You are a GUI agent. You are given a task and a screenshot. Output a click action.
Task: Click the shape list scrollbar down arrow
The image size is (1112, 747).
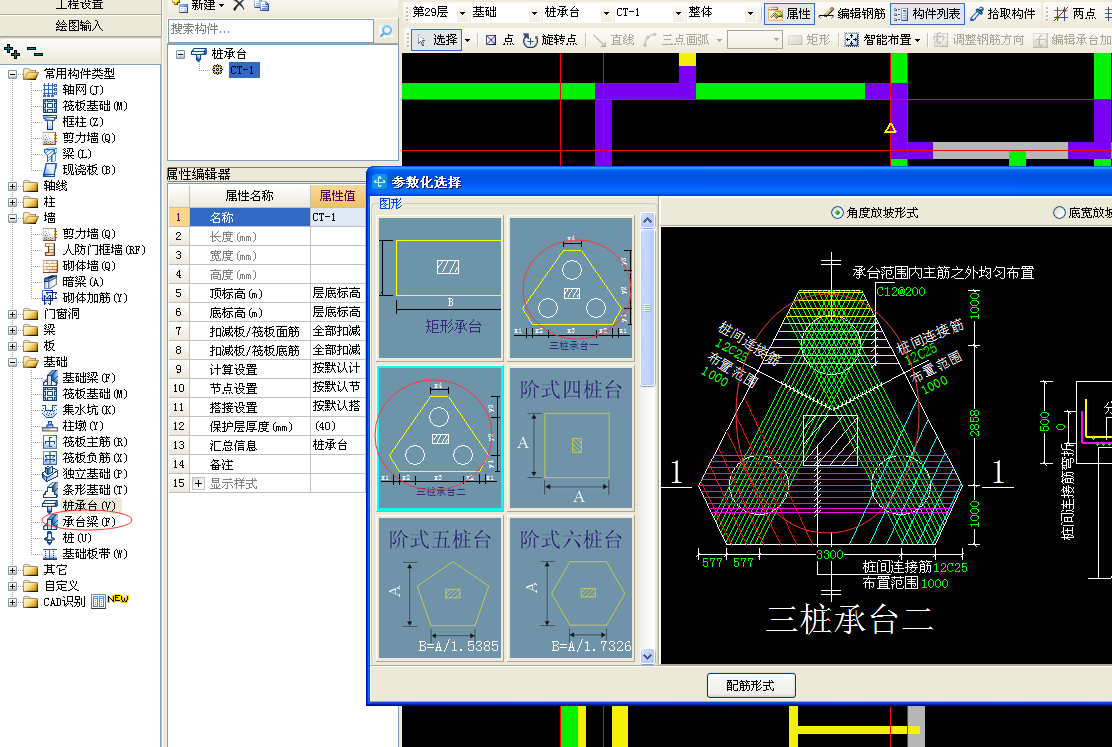[647, 656]
